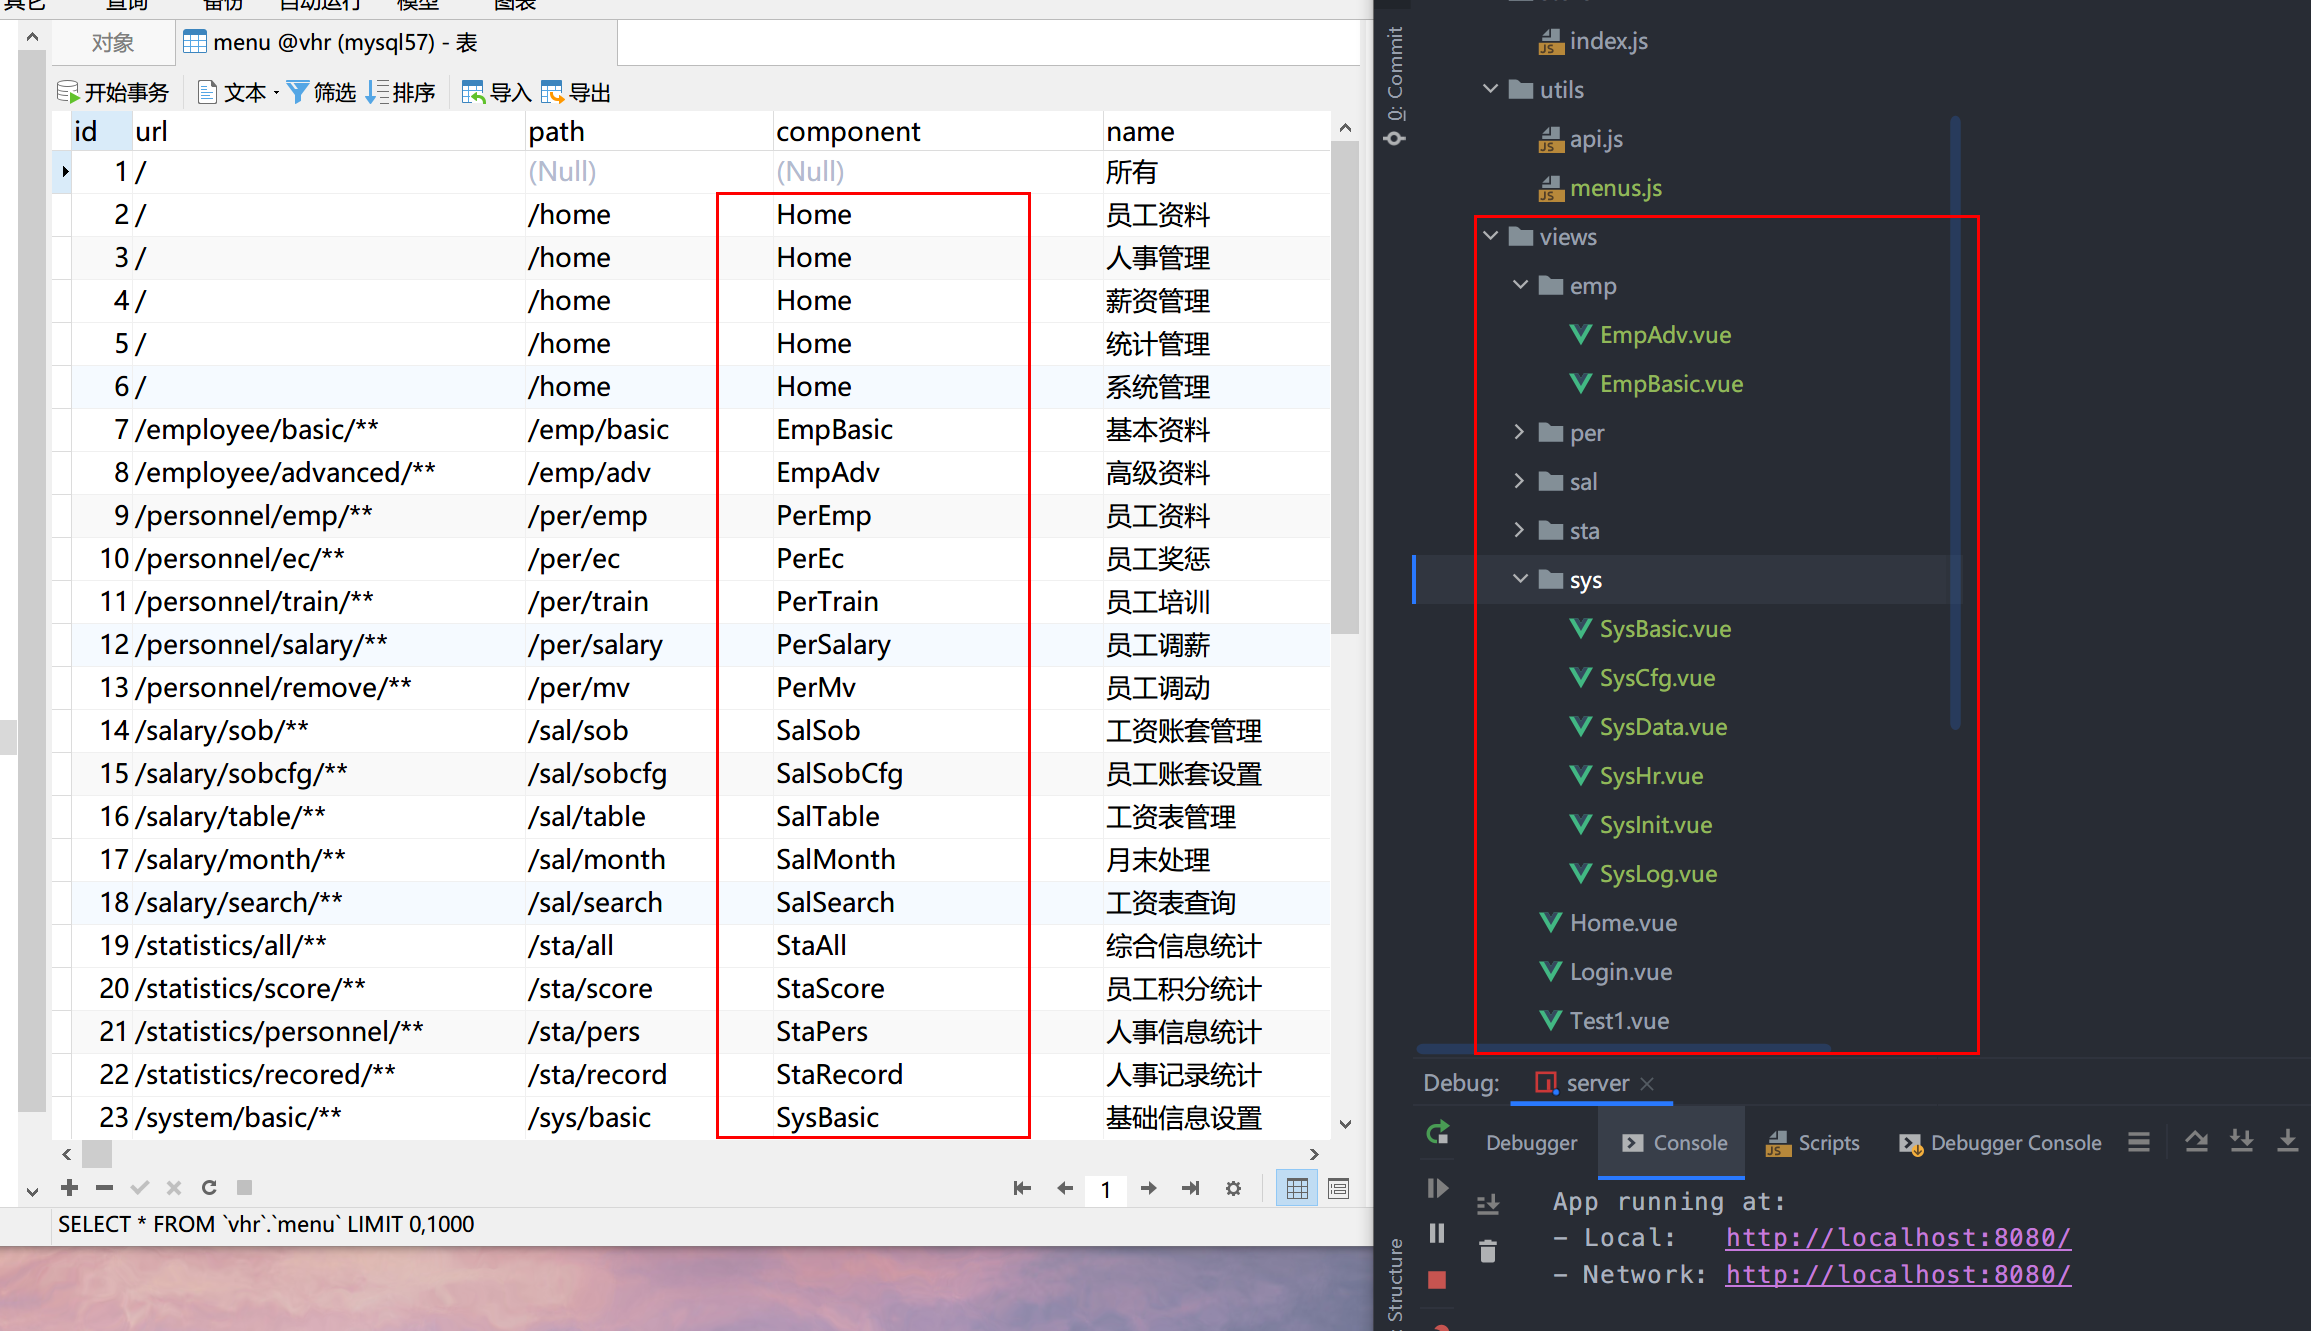
Task: Switch to form view mode
Action: 1338,1188
